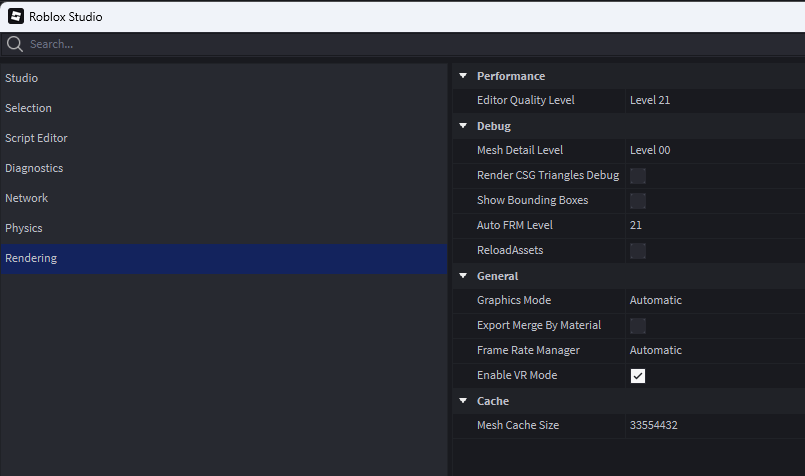
Task: Click the Roblox Studio window title
Action: coord(66,17)
